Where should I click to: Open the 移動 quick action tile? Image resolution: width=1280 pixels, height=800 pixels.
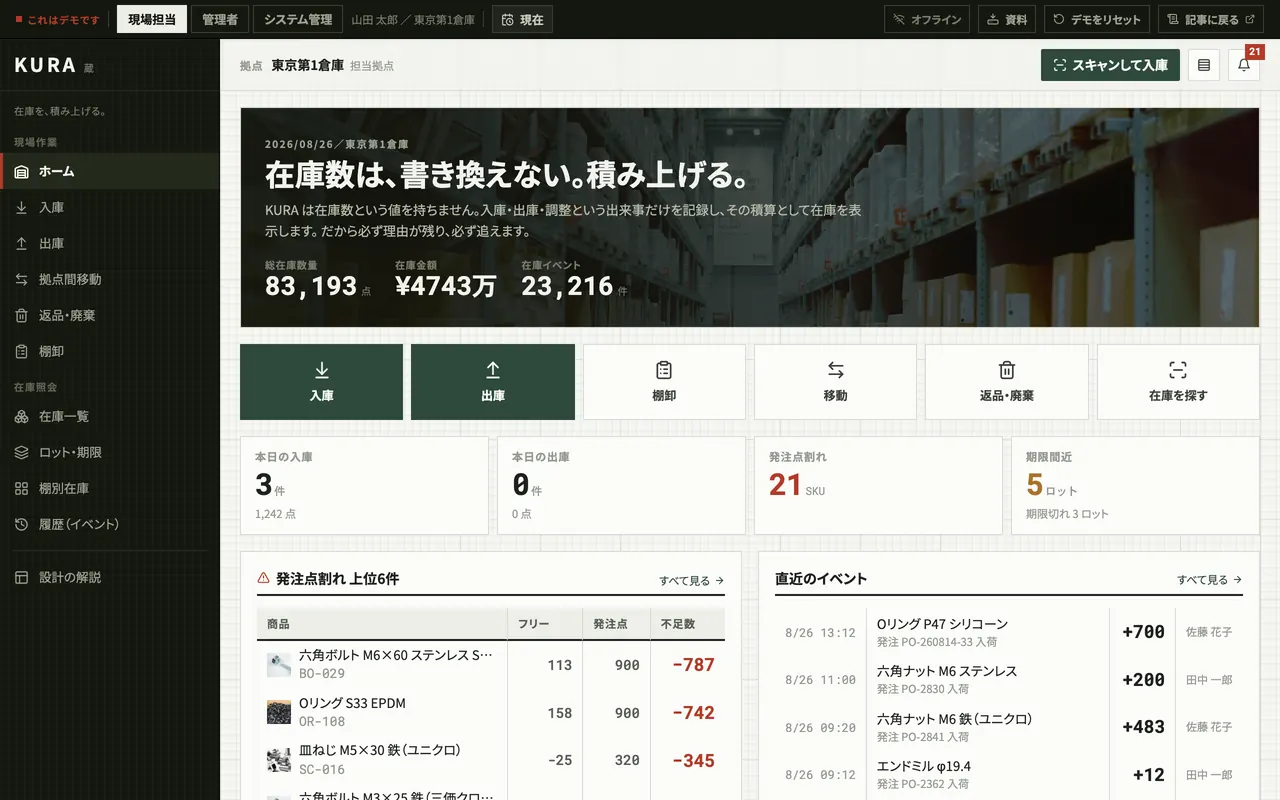pyautogui.click(x=836, y=382)
